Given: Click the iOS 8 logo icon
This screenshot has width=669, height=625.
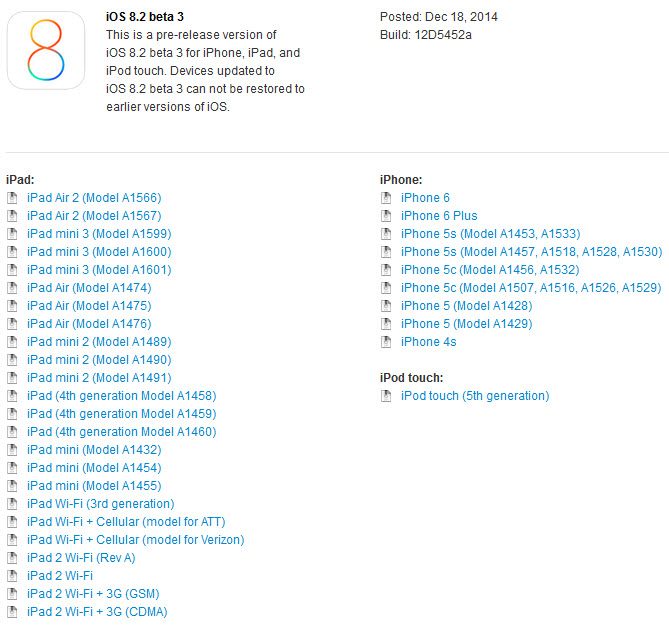Looking at the screenshot, I should click(x=46, y=50).
